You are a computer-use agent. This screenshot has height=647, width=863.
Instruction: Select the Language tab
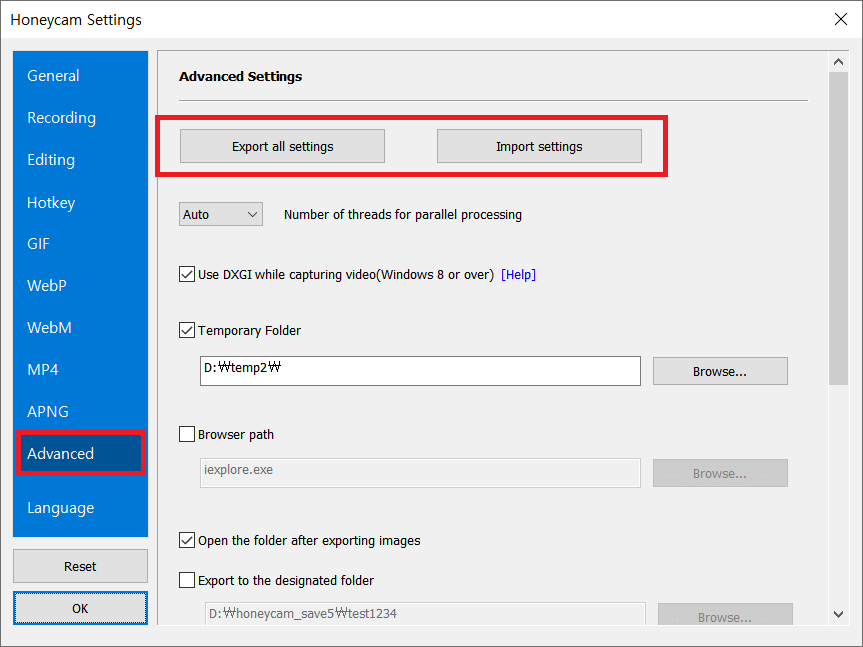coord(61,508)
